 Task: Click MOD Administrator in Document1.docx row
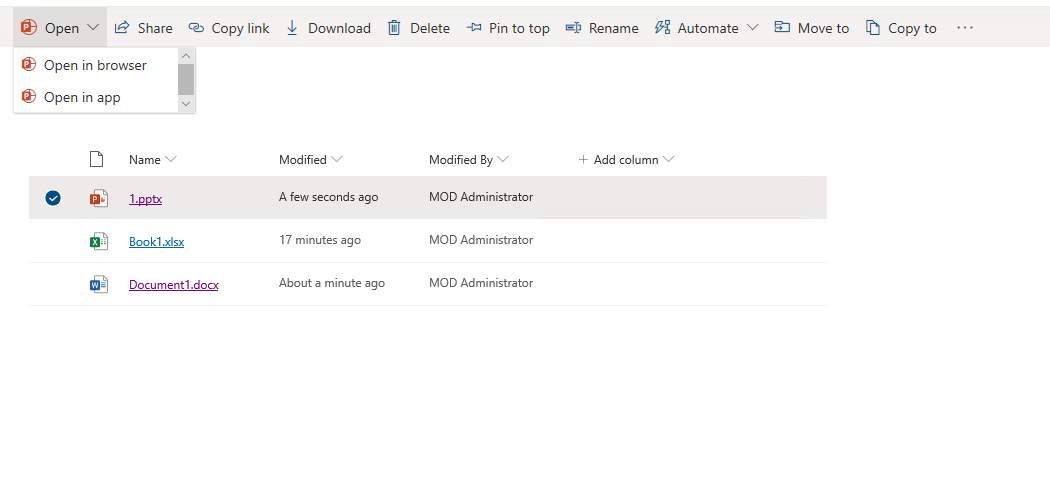click(x=481, y=282)
